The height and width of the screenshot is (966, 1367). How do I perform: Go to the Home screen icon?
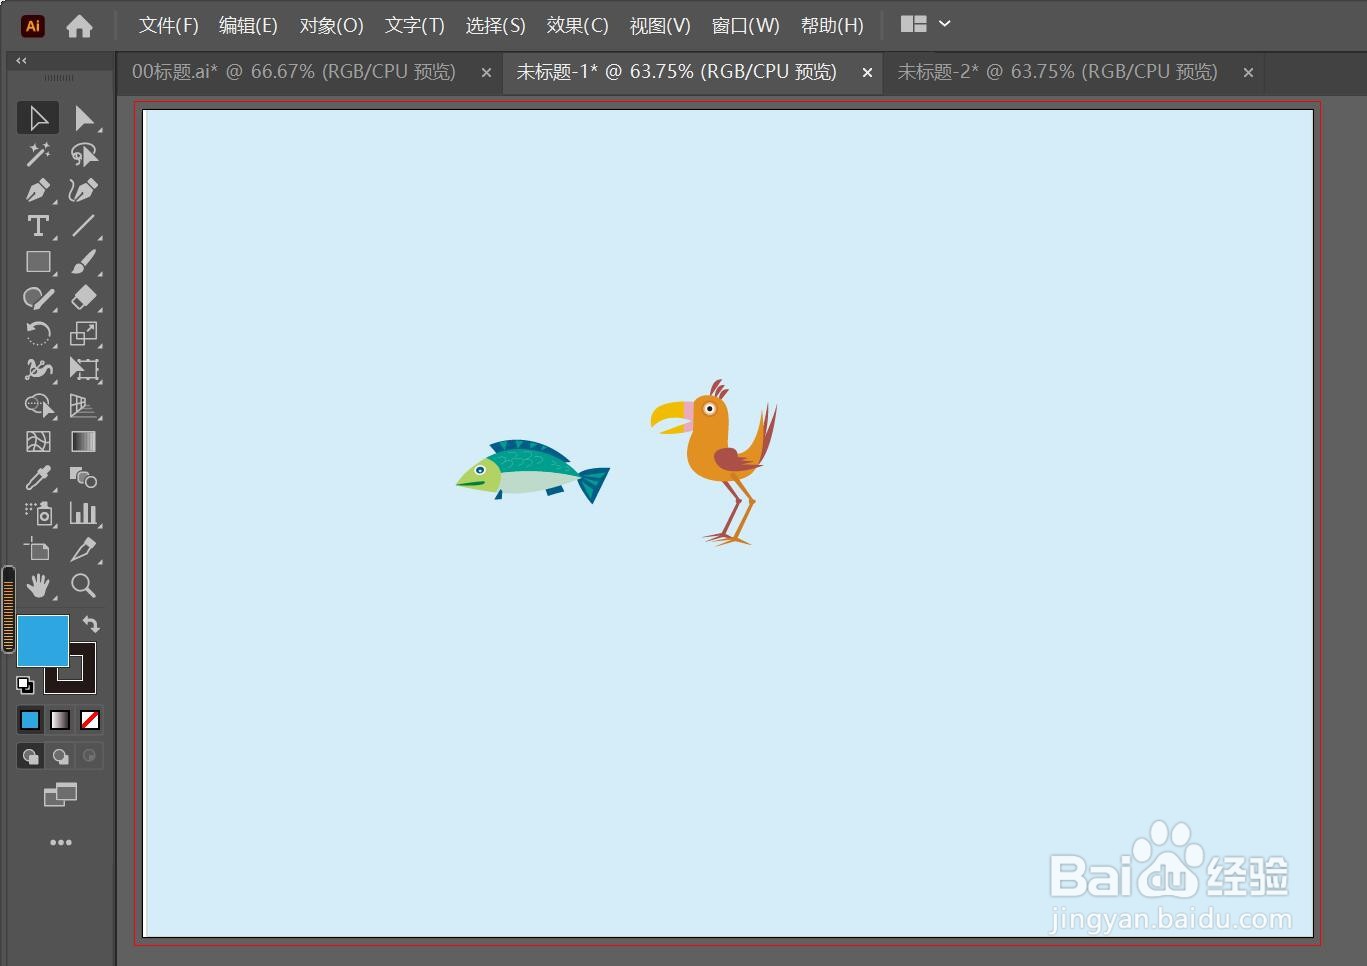pyautogui.click(x=79, y=26)
